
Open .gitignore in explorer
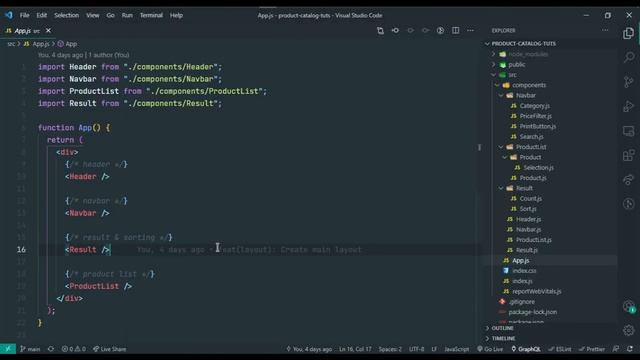click(522, 302)
